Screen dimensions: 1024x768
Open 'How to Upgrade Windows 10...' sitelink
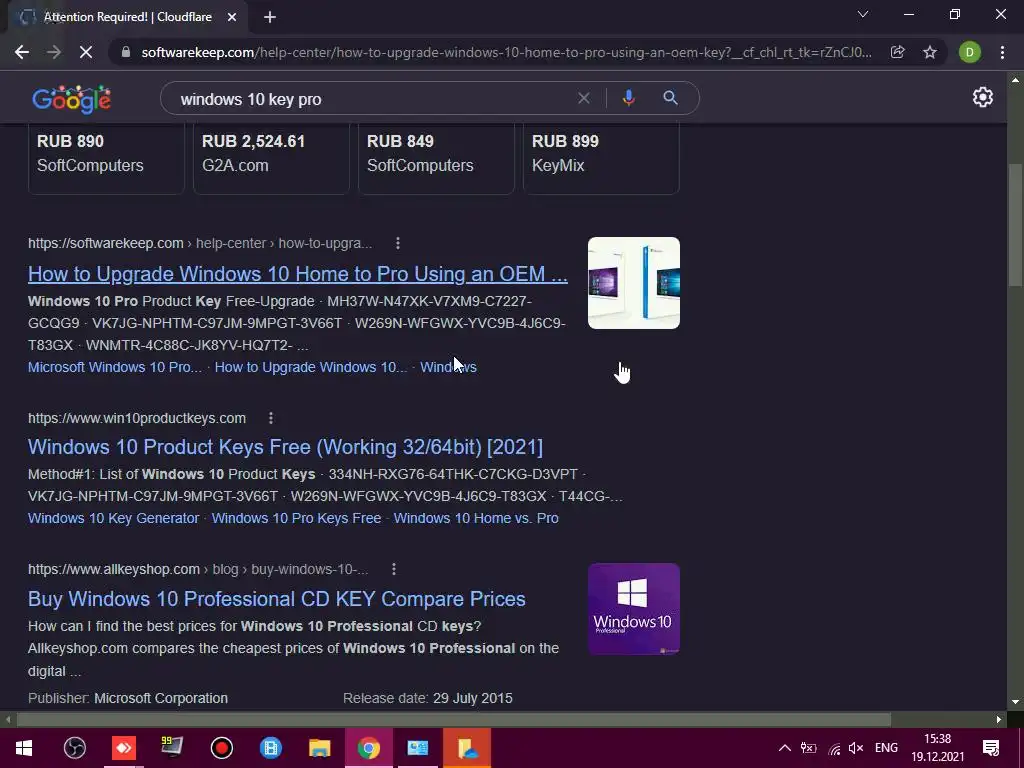[311, 367]
